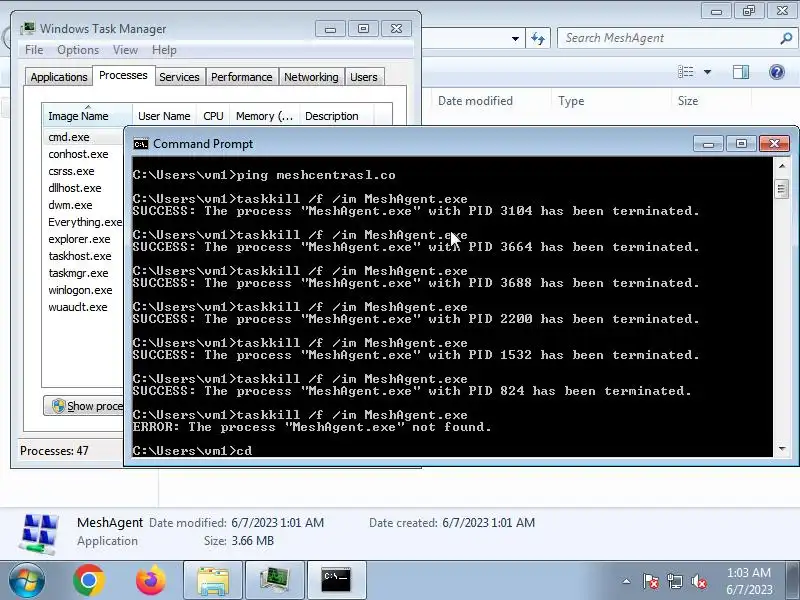
Task: Open the Performance tab
Action: point(242,77)
